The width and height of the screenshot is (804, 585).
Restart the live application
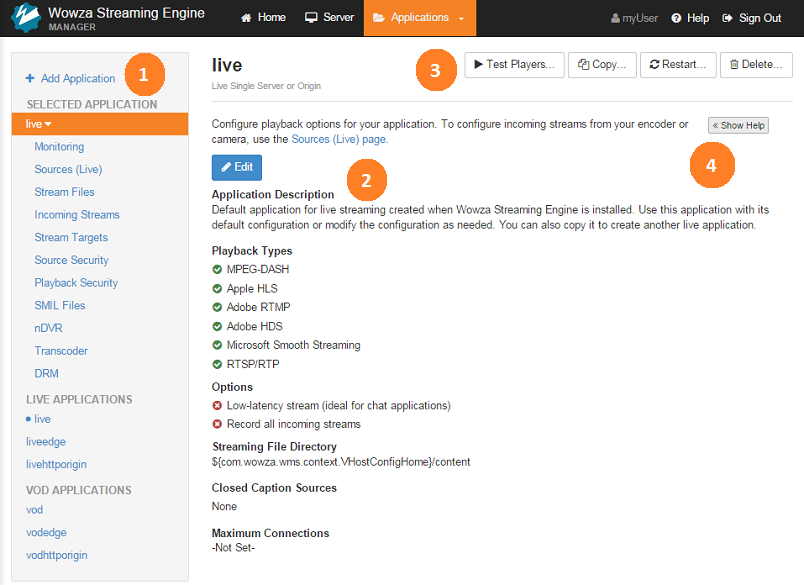(x=678, y=65)
